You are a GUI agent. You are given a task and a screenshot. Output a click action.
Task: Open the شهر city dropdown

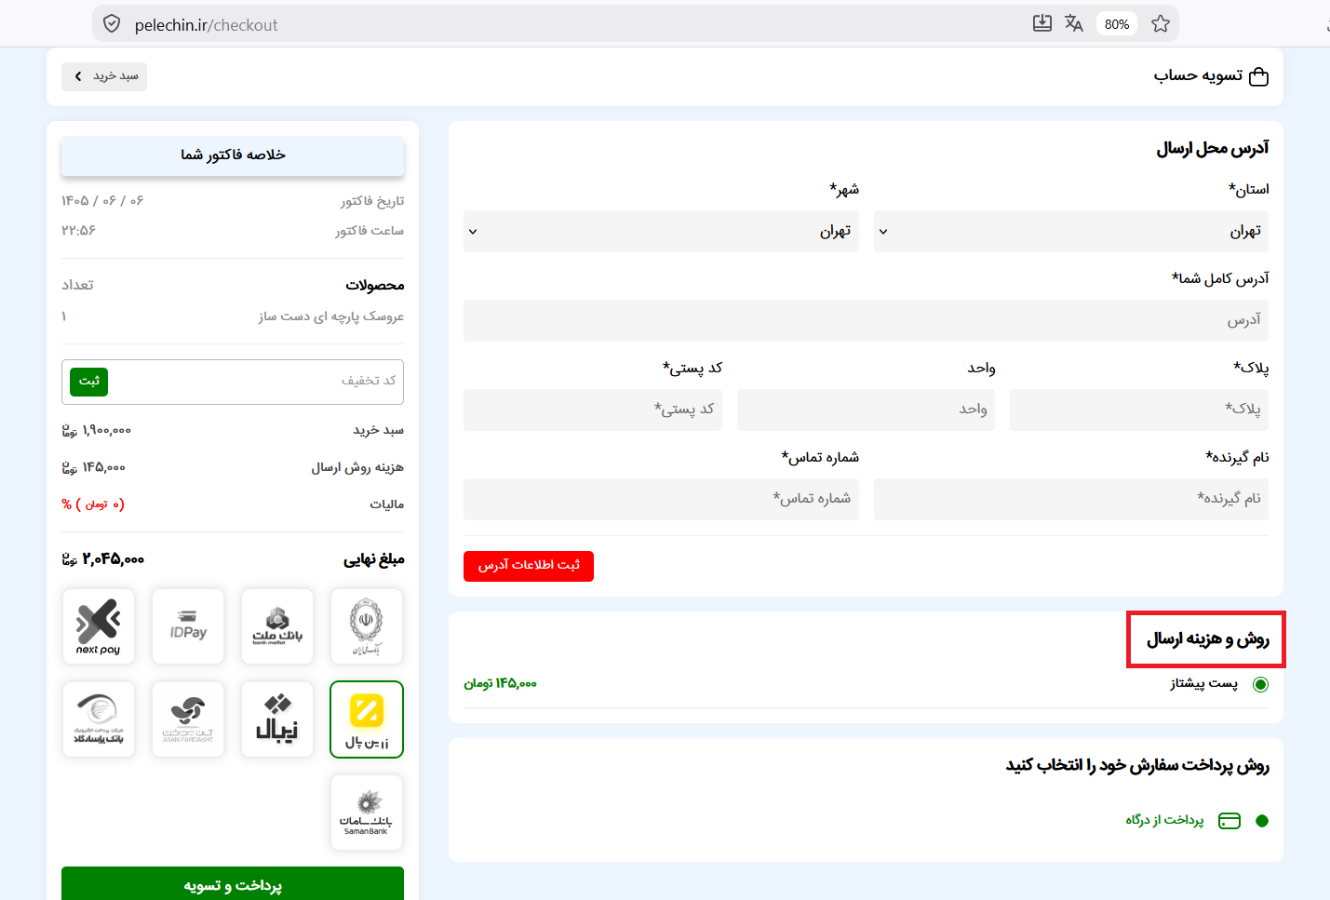click(661, 231)
